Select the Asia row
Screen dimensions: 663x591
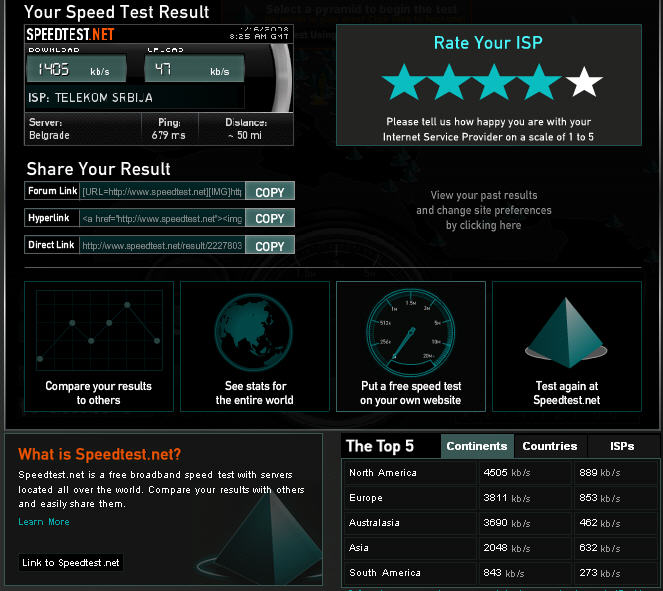tap(501, 547)
